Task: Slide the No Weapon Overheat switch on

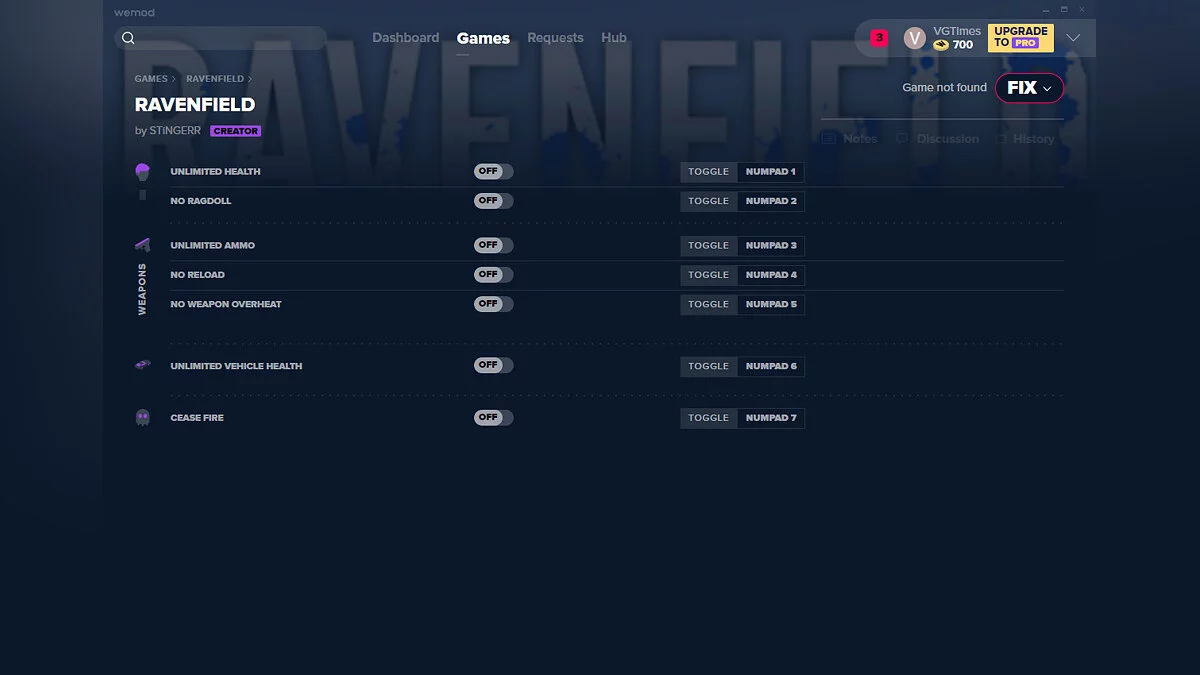Action: [x=493, y=304]
